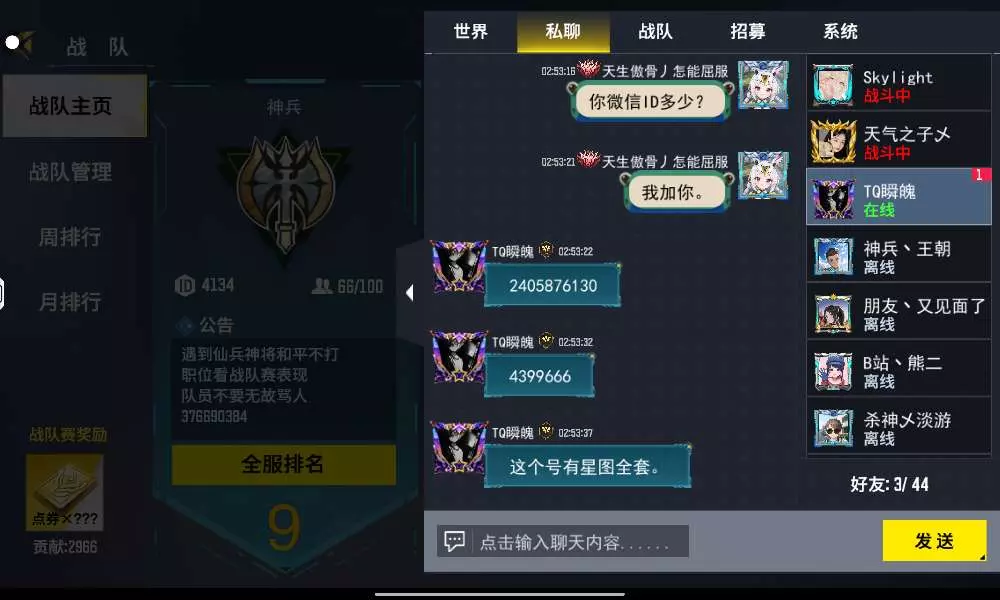Click TQ瞬魄 avatar on 2405876130 message

click(459, 267)
